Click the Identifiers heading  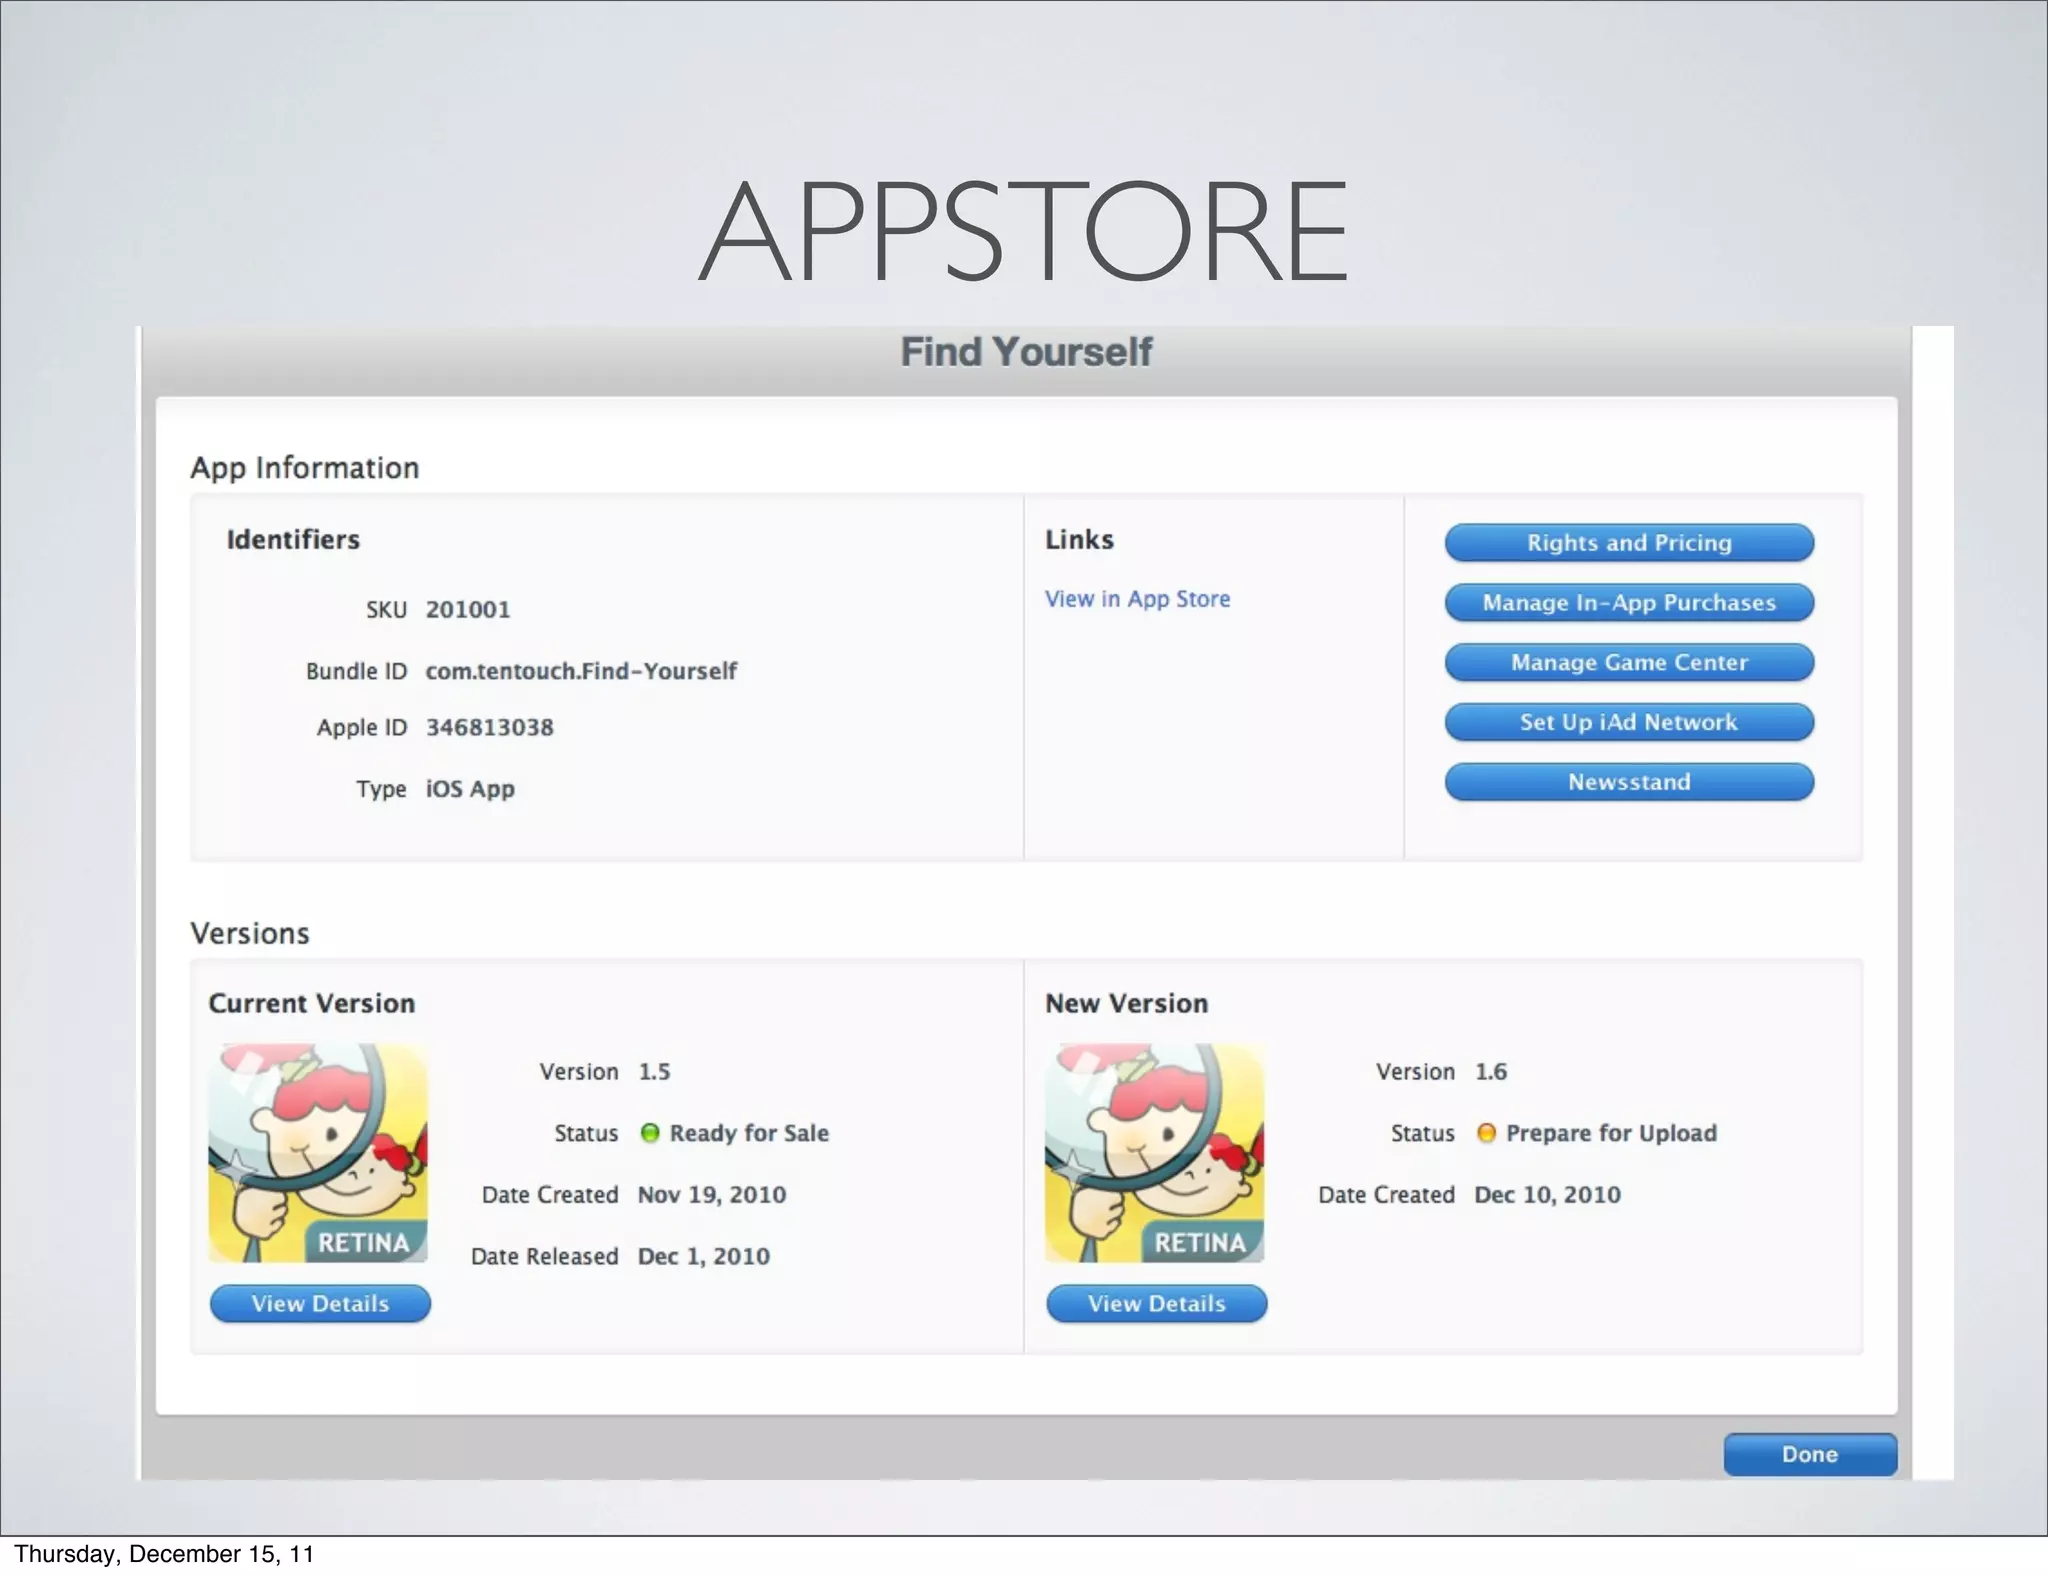point(293,540)
